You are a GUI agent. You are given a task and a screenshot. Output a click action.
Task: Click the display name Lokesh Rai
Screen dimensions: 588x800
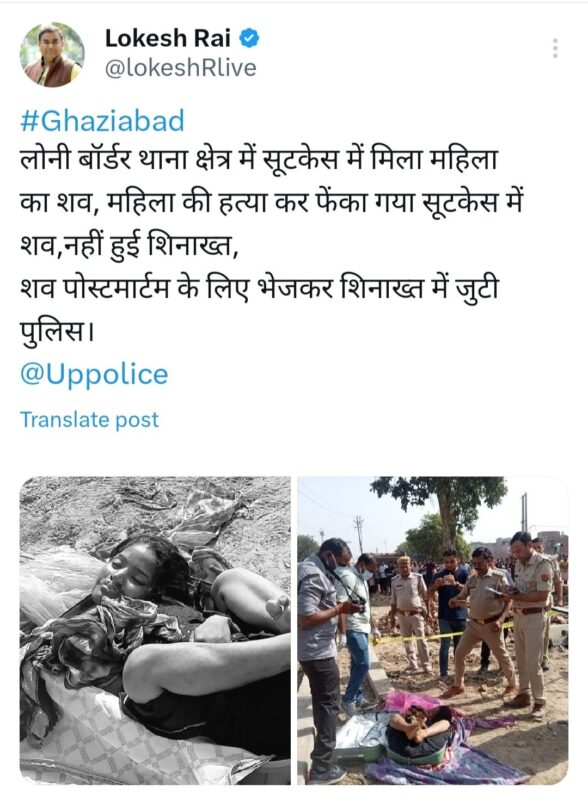[167, 38]
